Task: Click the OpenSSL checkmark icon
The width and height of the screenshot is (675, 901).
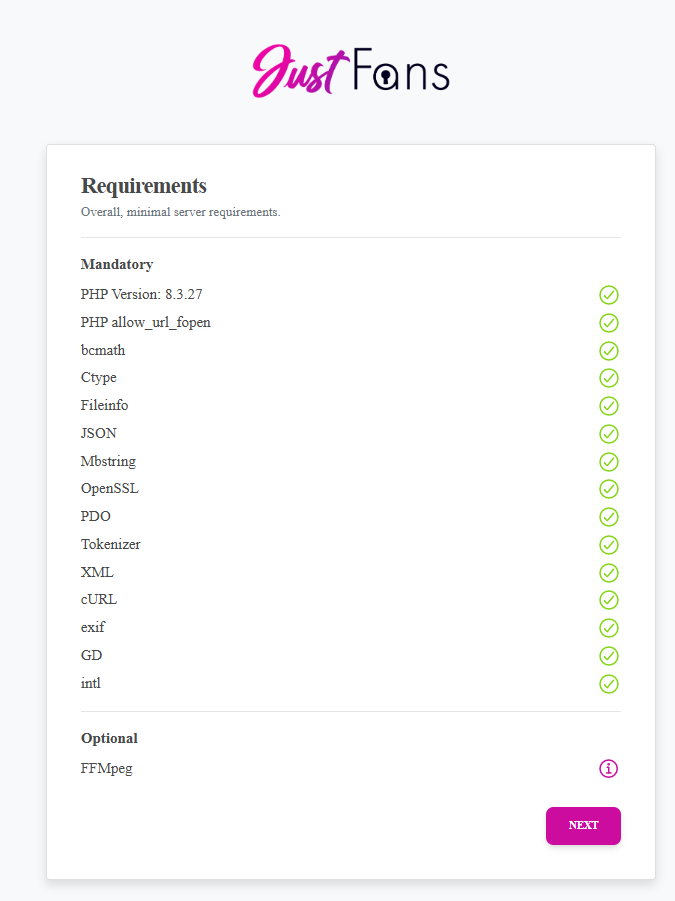Action: pyautogui.click(x=609, y=489)
